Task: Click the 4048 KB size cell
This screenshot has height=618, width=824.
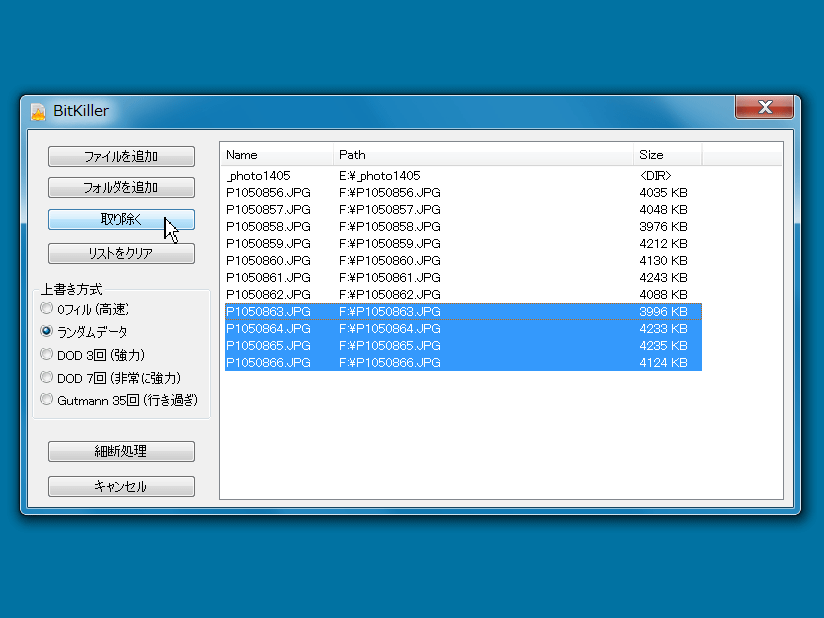Action: click(663, 210)
